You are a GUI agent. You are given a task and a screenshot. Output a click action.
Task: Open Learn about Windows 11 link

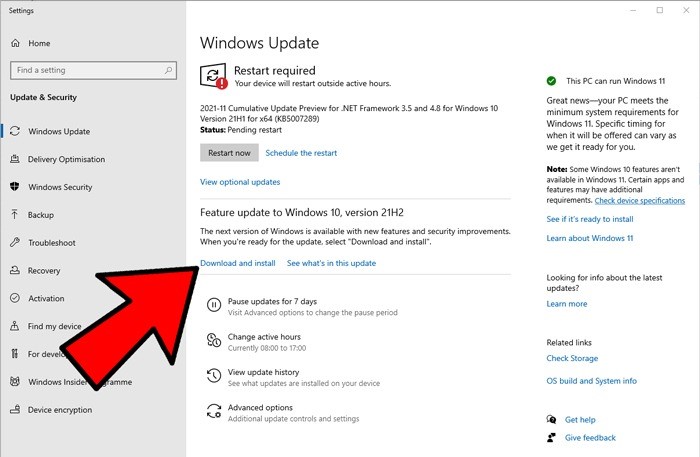tap(590, 238)
